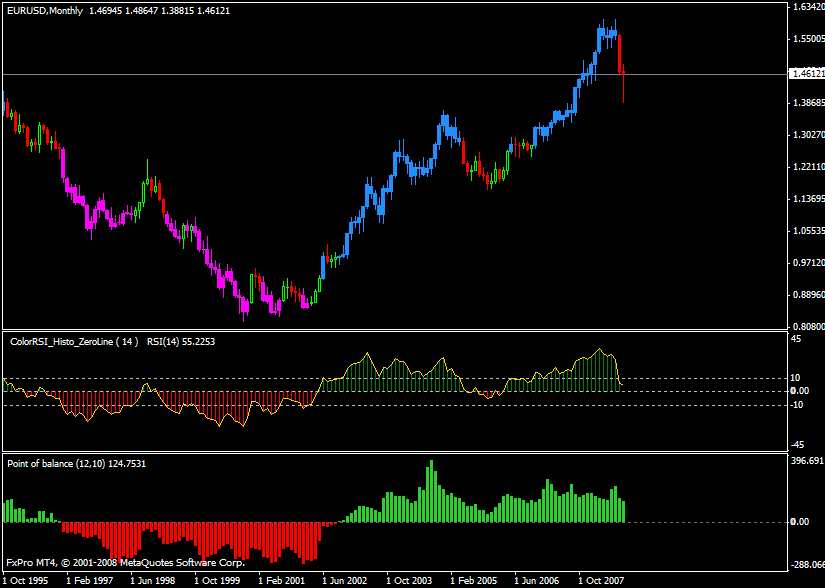Select the 1 Jun 1998 date marker

(x=155, y=580)
